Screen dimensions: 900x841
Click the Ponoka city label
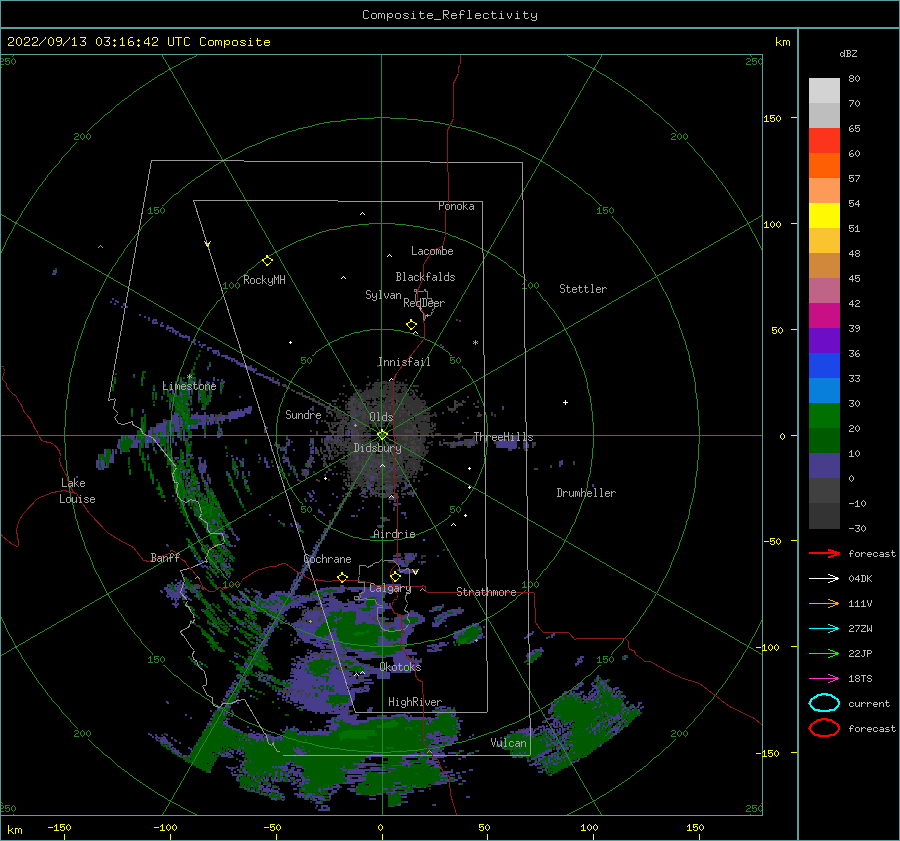click(456, 206)
